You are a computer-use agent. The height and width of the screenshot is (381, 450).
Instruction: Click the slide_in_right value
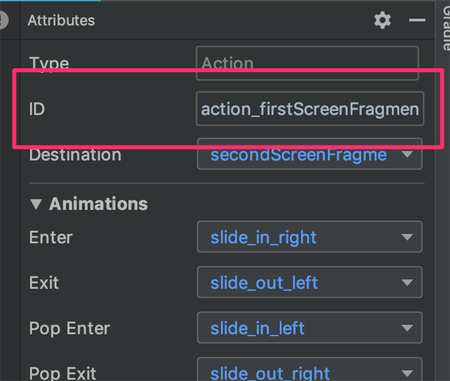click(x=263, y=238)
